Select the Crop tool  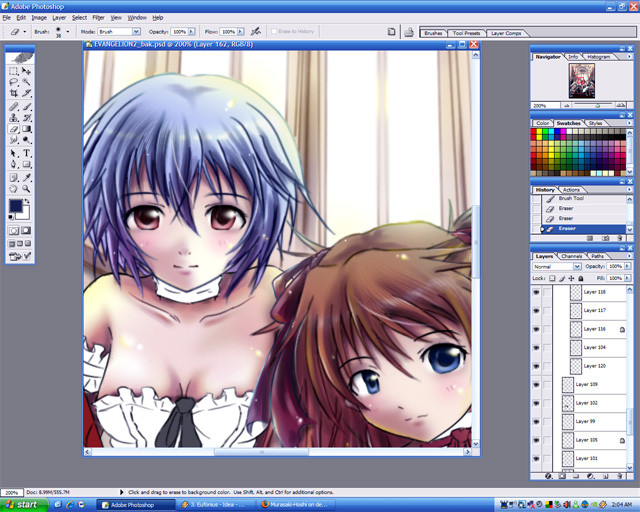(x=13, y=93)
